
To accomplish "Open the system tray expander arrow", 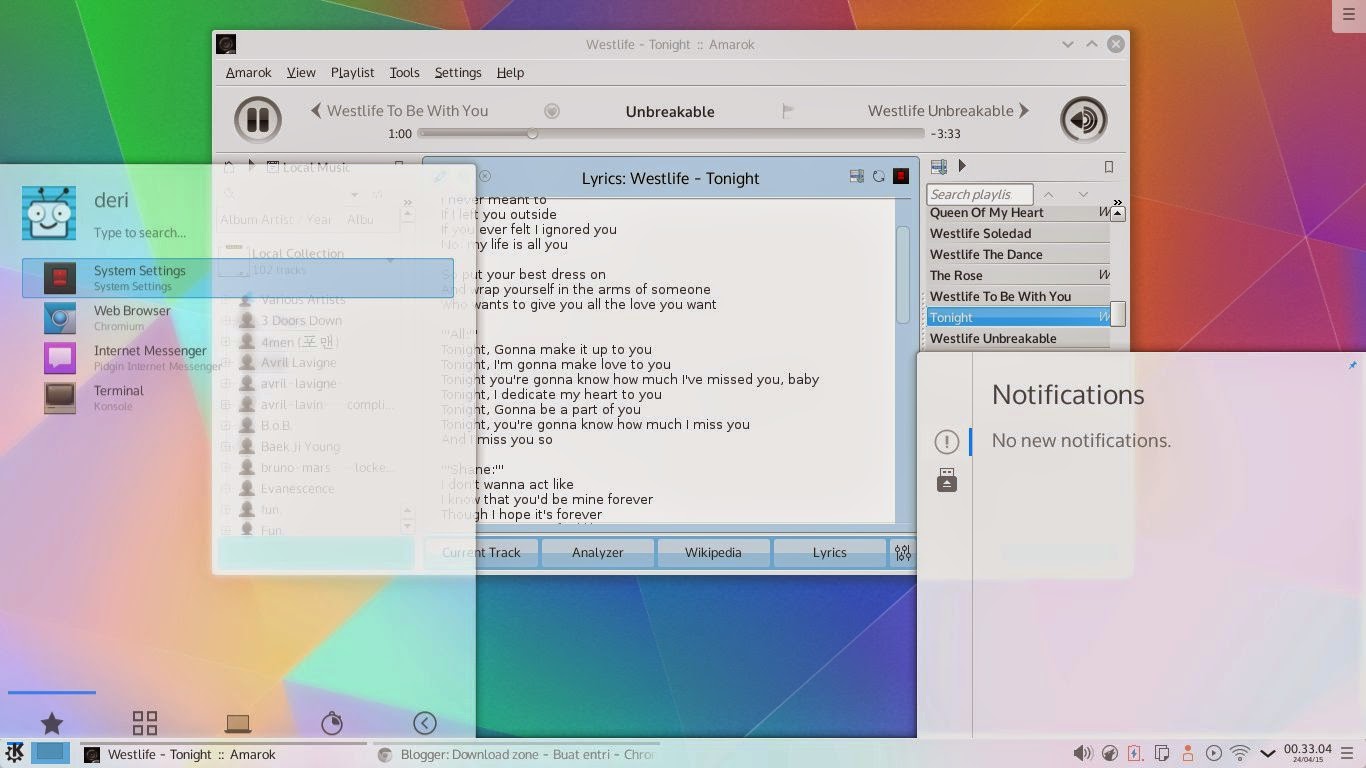I will pos(1268,754).
